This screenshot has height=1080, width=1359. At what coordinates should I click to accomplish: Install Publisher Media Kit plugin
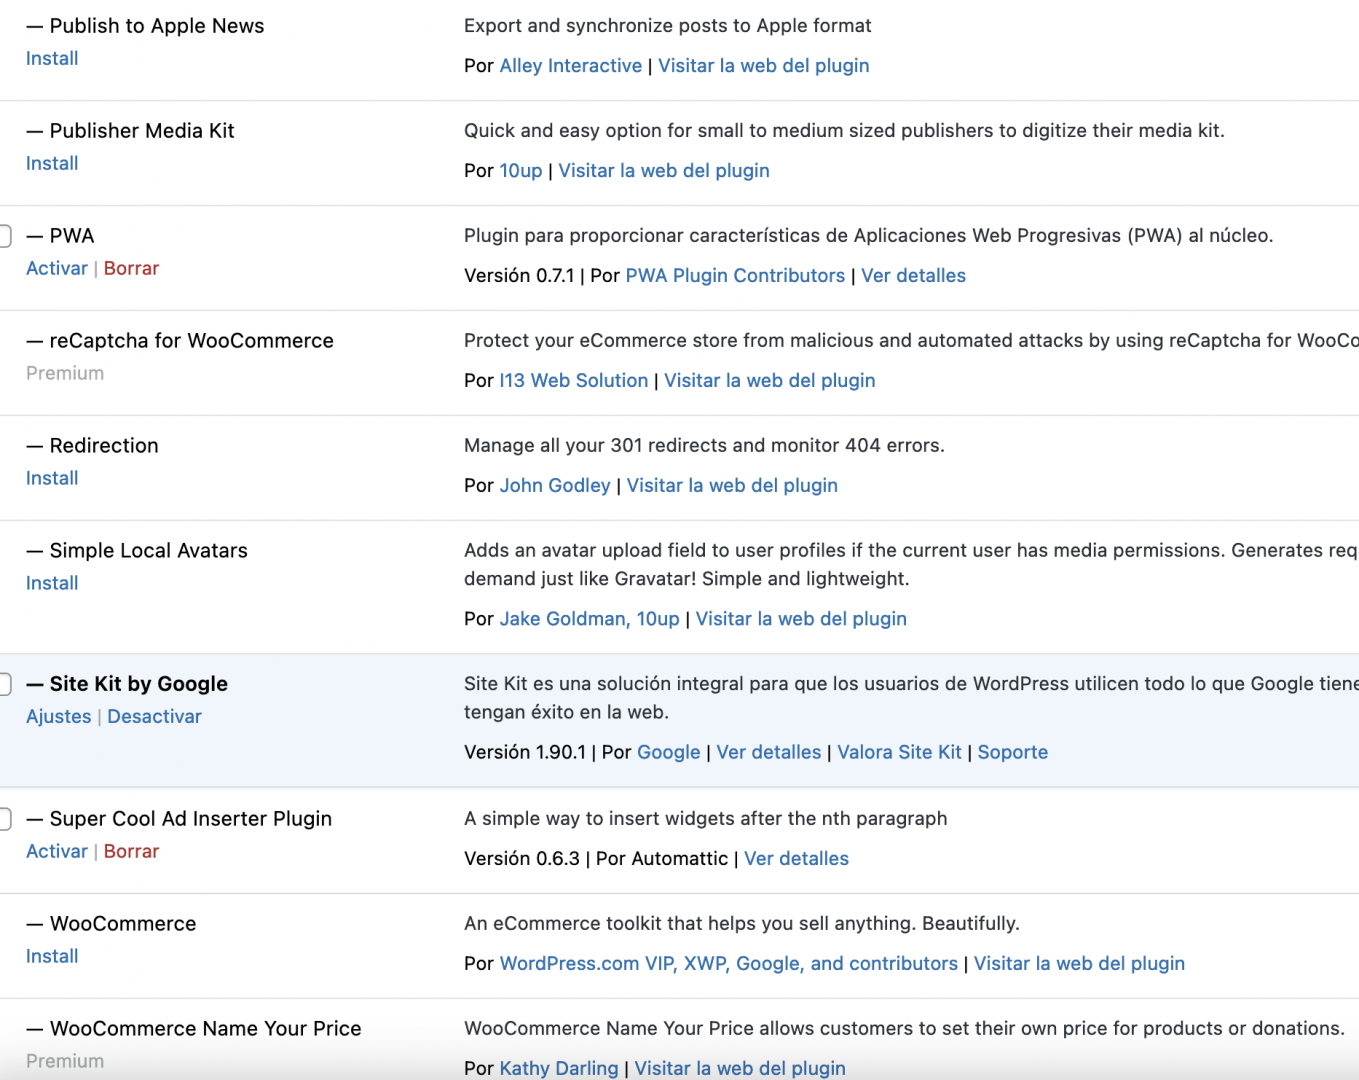[52, 163]
